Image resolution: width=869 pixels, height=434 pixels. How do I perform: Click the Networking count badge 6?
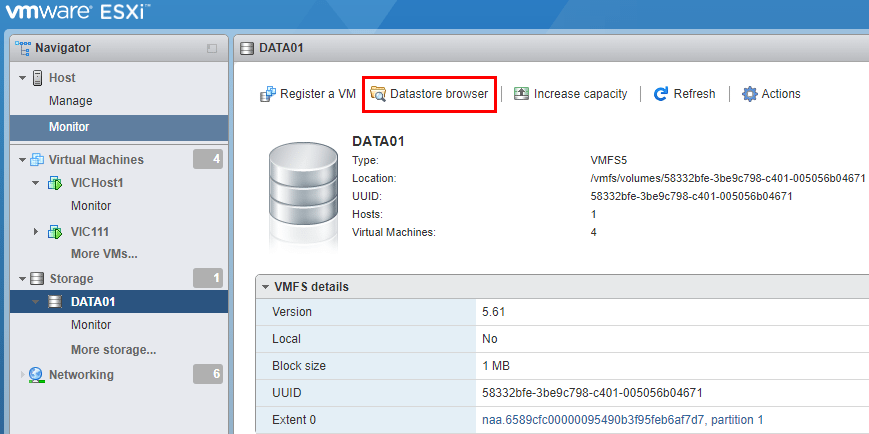[x=208, y=374]
